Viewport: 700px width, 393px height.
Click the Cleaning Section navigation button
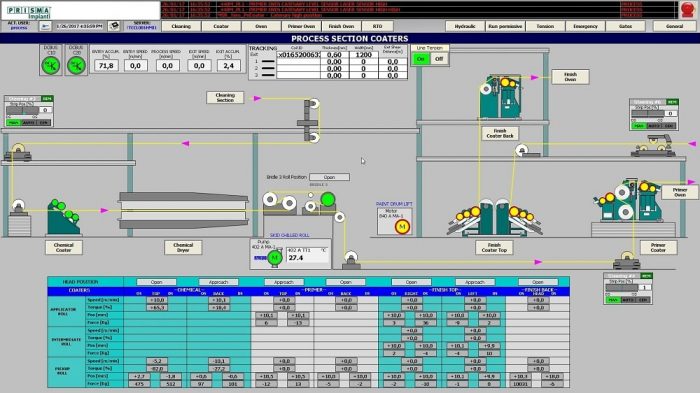pos(225,97)
